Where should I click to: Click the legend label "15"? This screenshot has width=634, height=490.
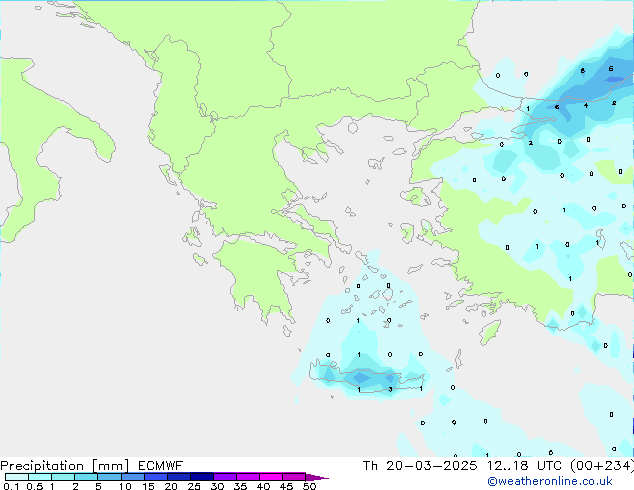coord(148,486)
